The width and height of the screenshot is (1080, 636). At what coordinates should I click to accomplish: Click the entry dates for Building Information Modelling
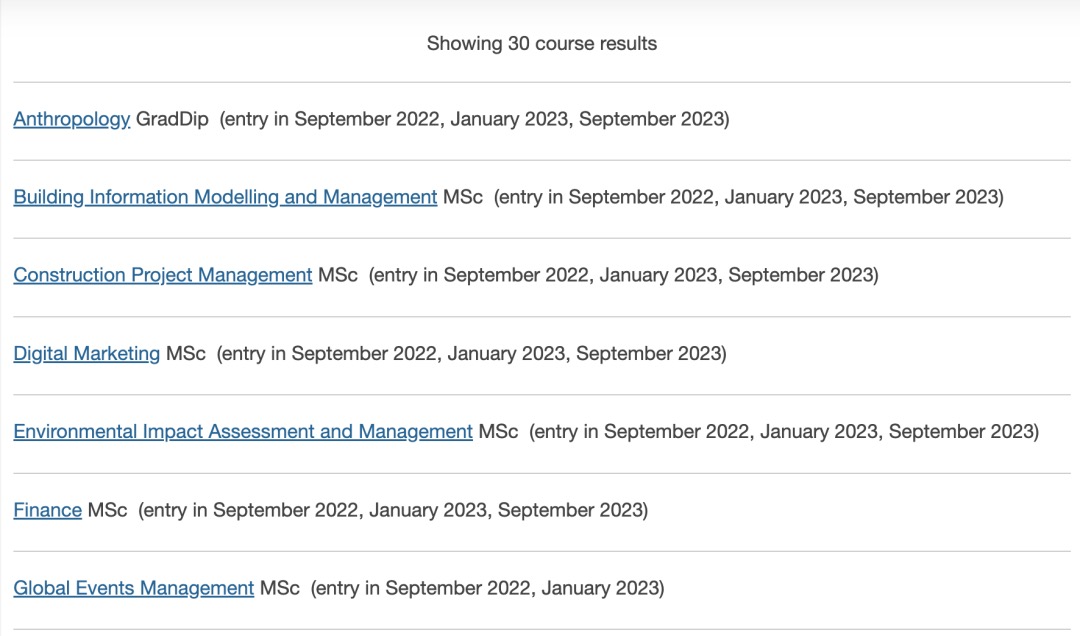749,197
